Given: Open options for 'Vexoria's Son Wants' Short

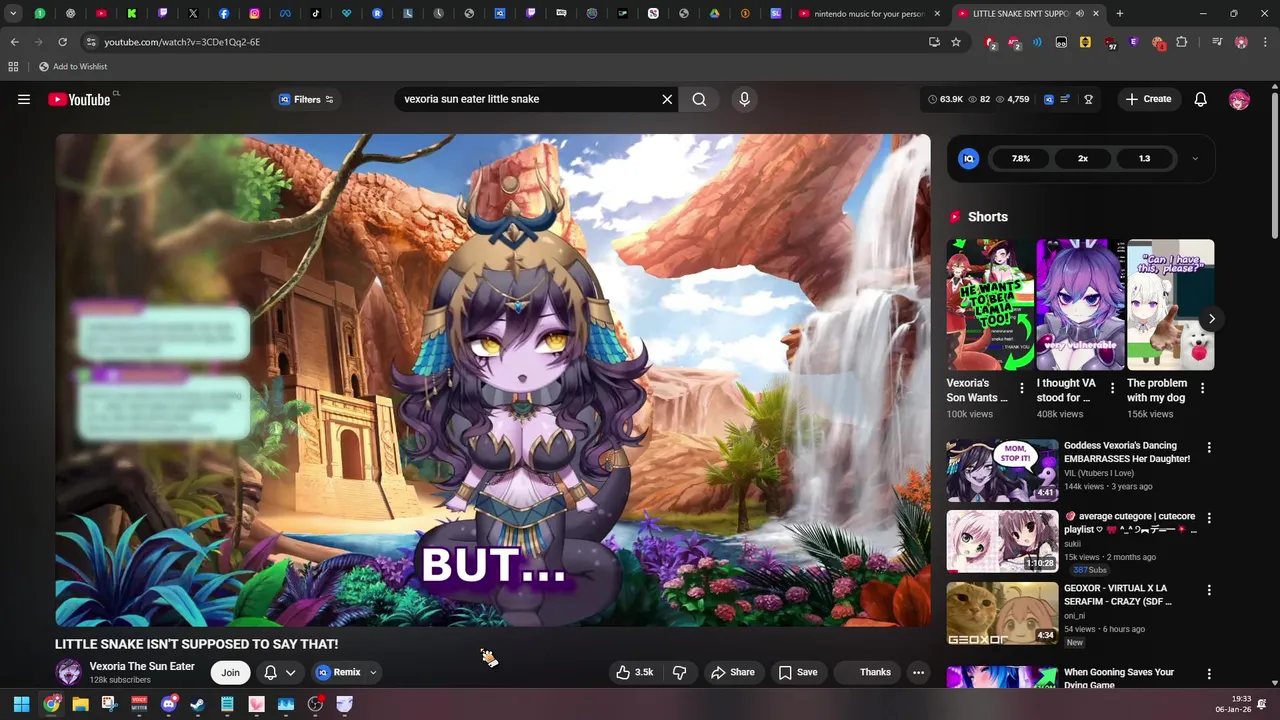Looking at the screenshot, I should tap(1021, 388).
